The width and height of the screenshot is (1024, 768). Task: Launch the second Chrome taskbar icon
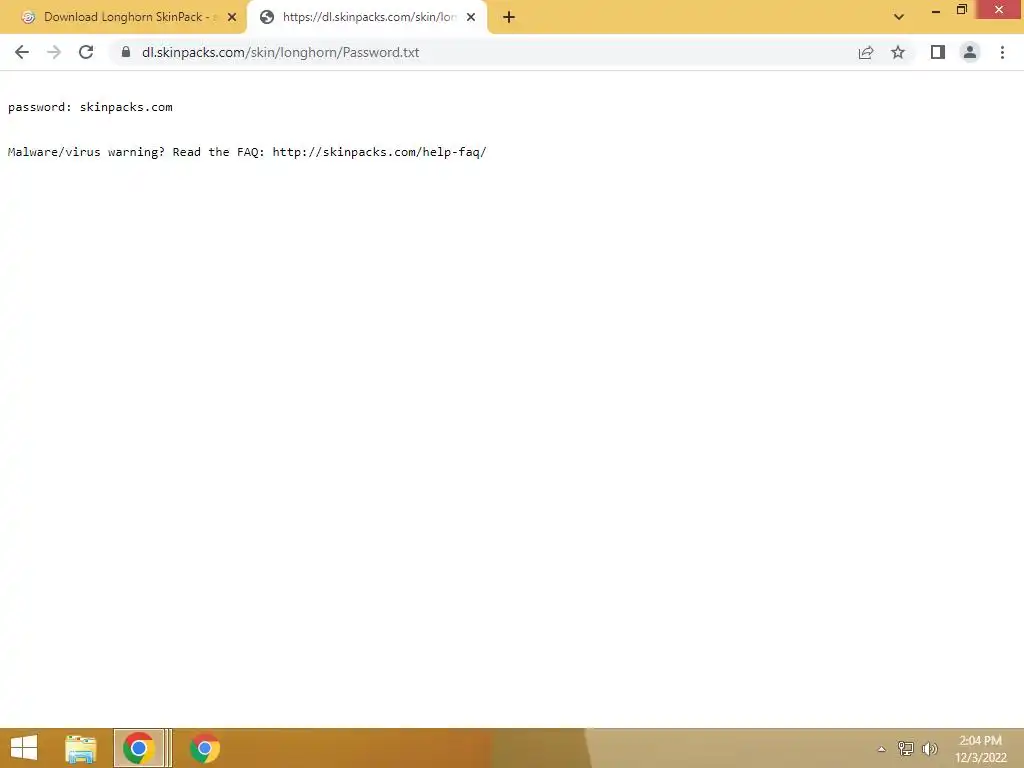pyautogui.click(x=204, y=748)
